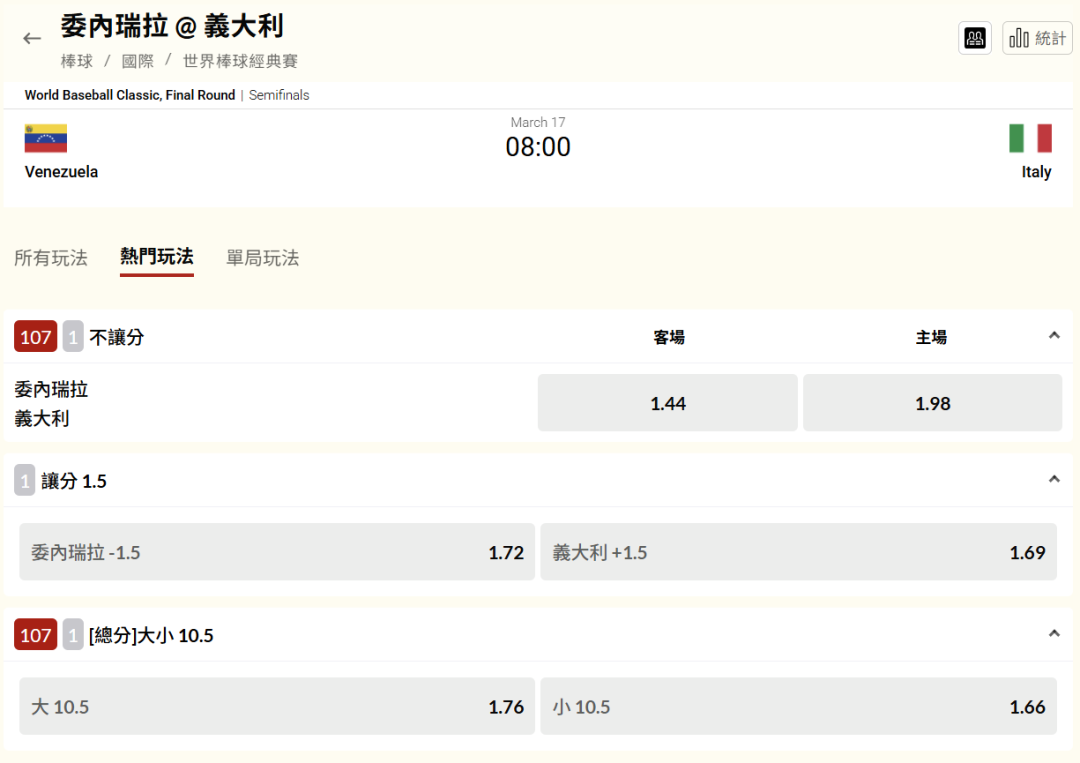Screen dimensions: 1080x763
Task: Select 客場 moneyline odds 1.44
Action: pyautogui.click(x=668, y=403)
